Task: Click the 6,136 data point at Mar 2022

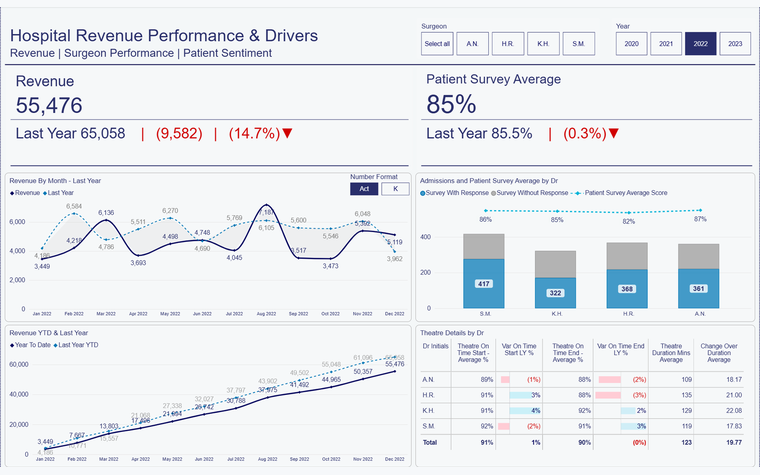Action: point(106,220)
